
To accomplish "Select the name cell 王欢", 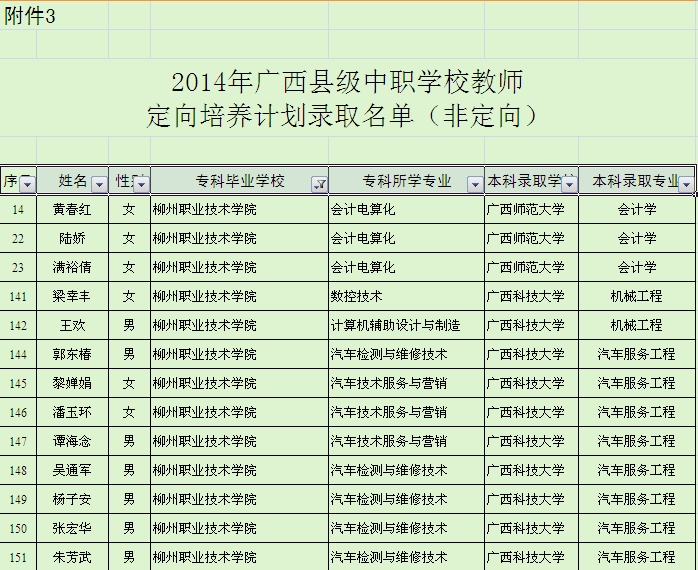I will (72, 325).
